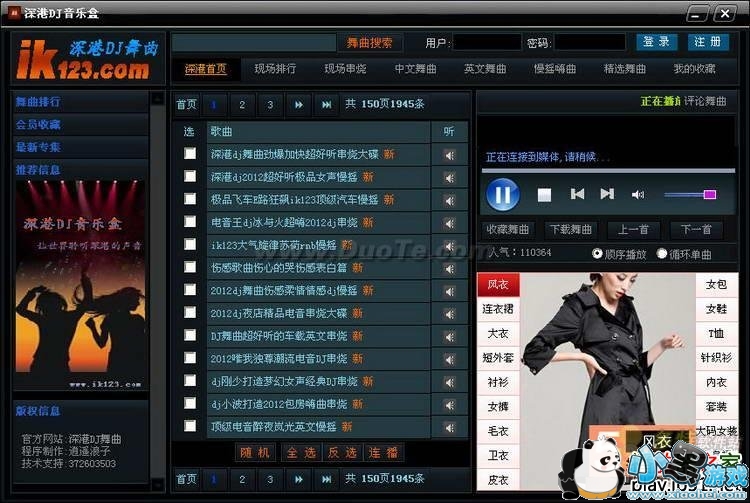Check the box for 深港dj2012超好听极品女声慢摇

coord(190,176)
